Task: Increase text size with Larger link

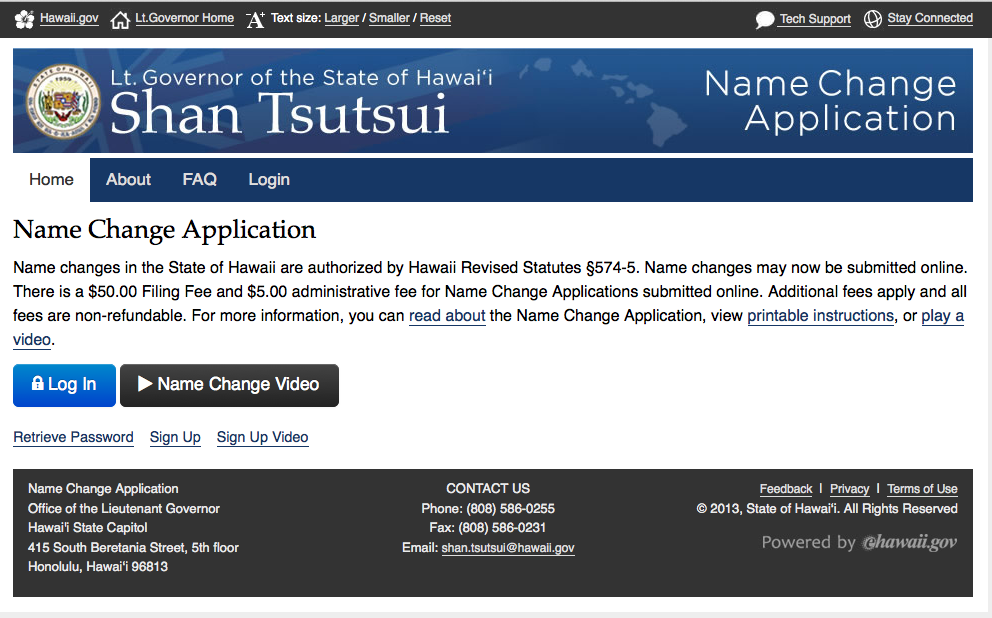Action: click(342, 18)
